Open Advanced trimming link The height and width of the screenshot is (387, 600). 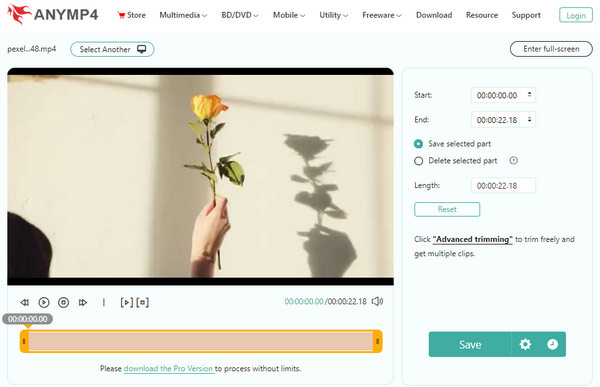473,239
